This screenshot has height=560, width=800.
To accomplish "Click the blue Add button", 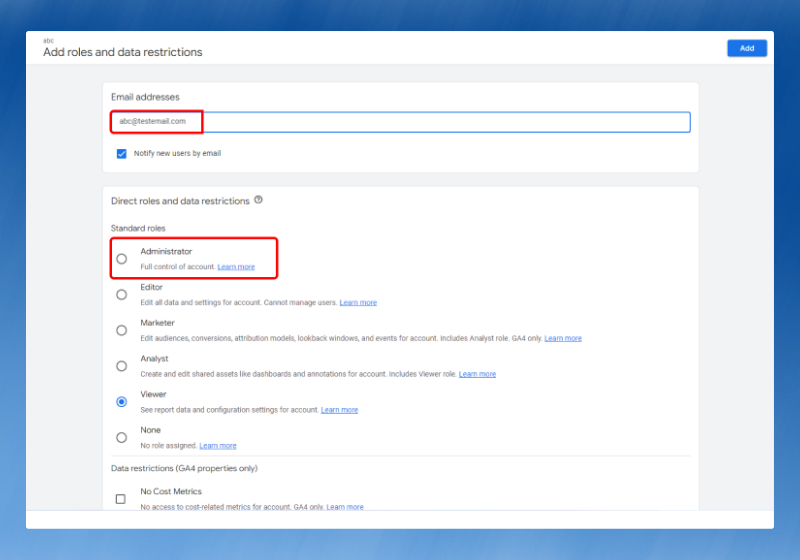I will 747,48.
